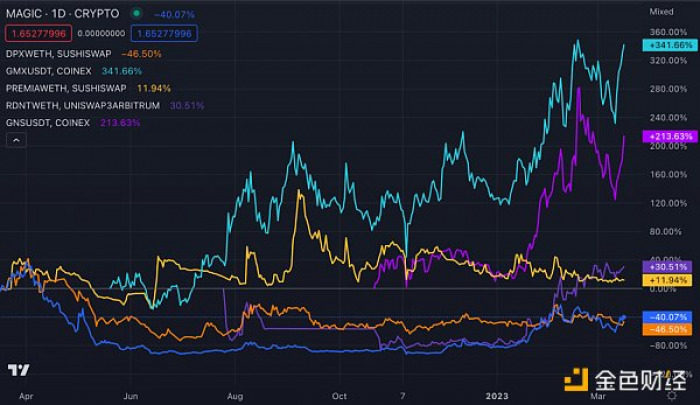This screenshot has height=405, width=700.
Task: Click the +213.63% magenta price label
Action: pos(669,136)
